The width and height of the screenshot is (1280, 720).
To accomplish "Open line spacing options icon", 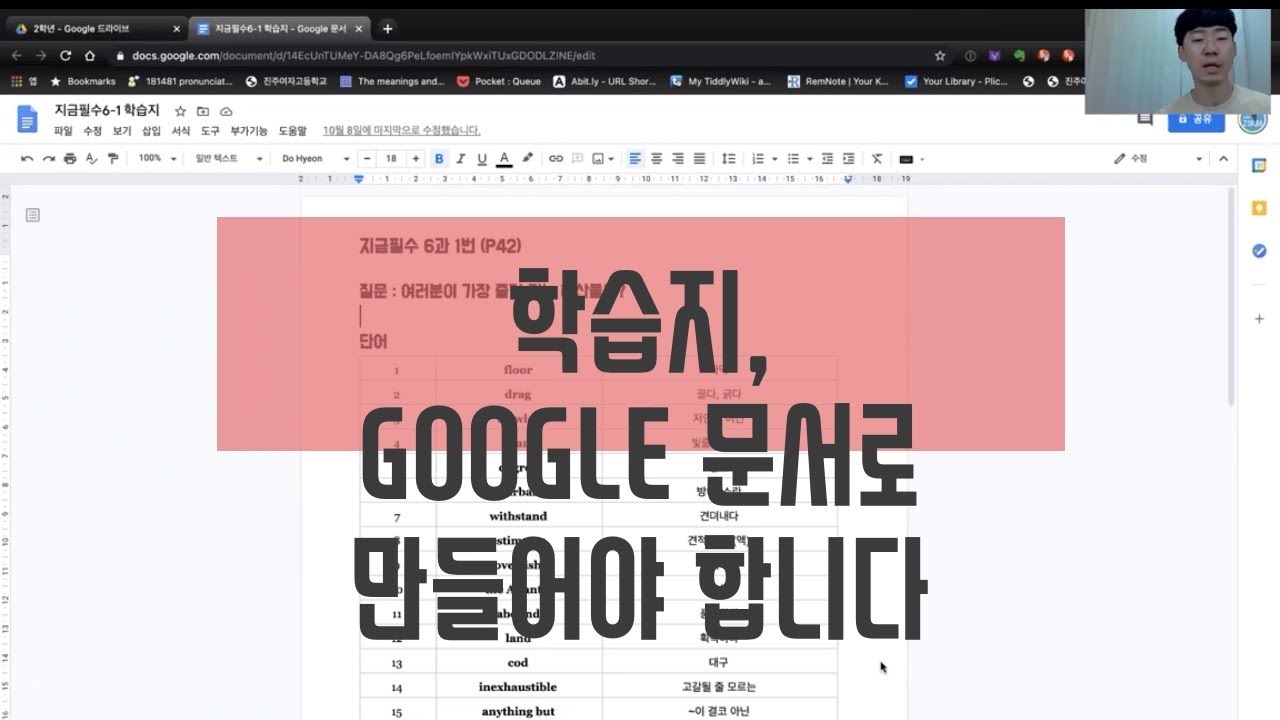I will (x=728, y=158).
